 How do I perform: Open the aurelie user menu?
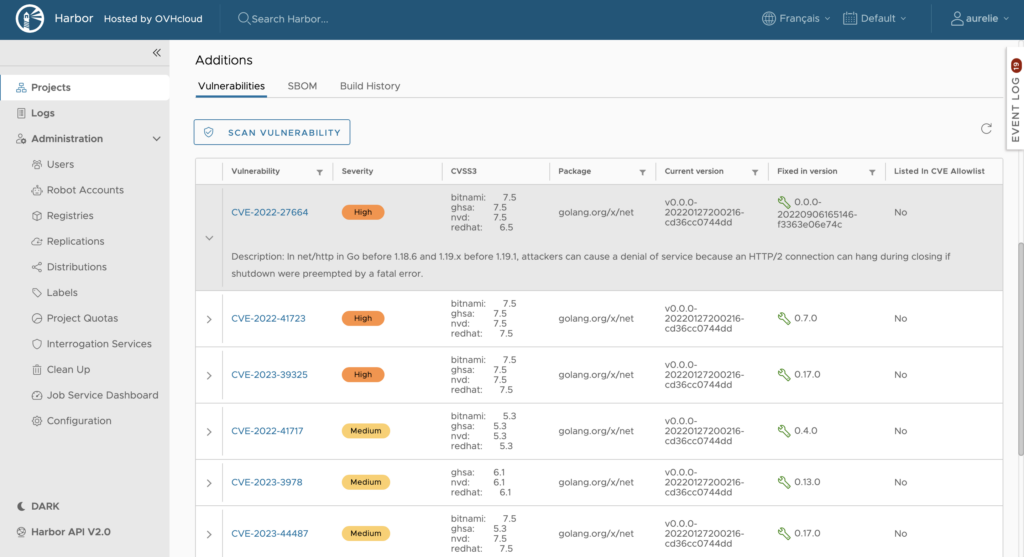(x=978, y=19)
